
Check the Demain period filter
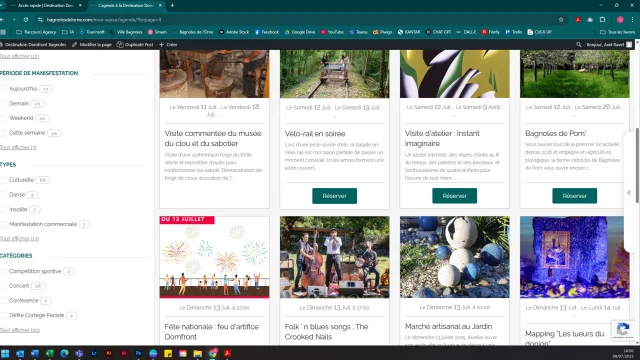(x=3, y=103)
